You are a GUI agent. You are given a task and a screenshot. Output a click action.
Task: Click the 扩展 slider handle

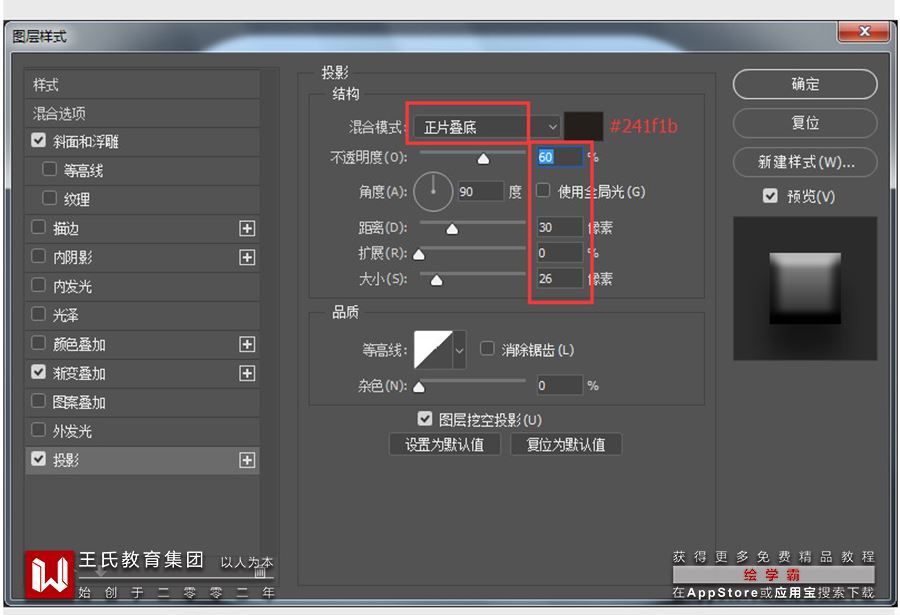tap(419, 254)
